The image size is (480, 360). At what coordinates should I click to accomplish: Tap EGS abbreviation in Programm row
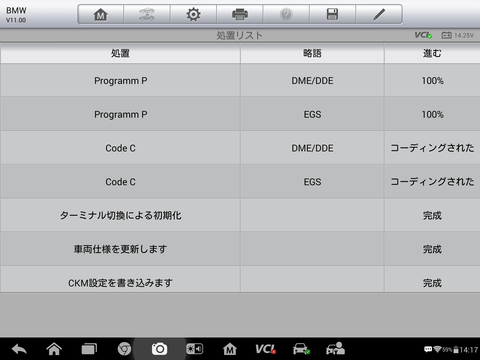point(312,114)
